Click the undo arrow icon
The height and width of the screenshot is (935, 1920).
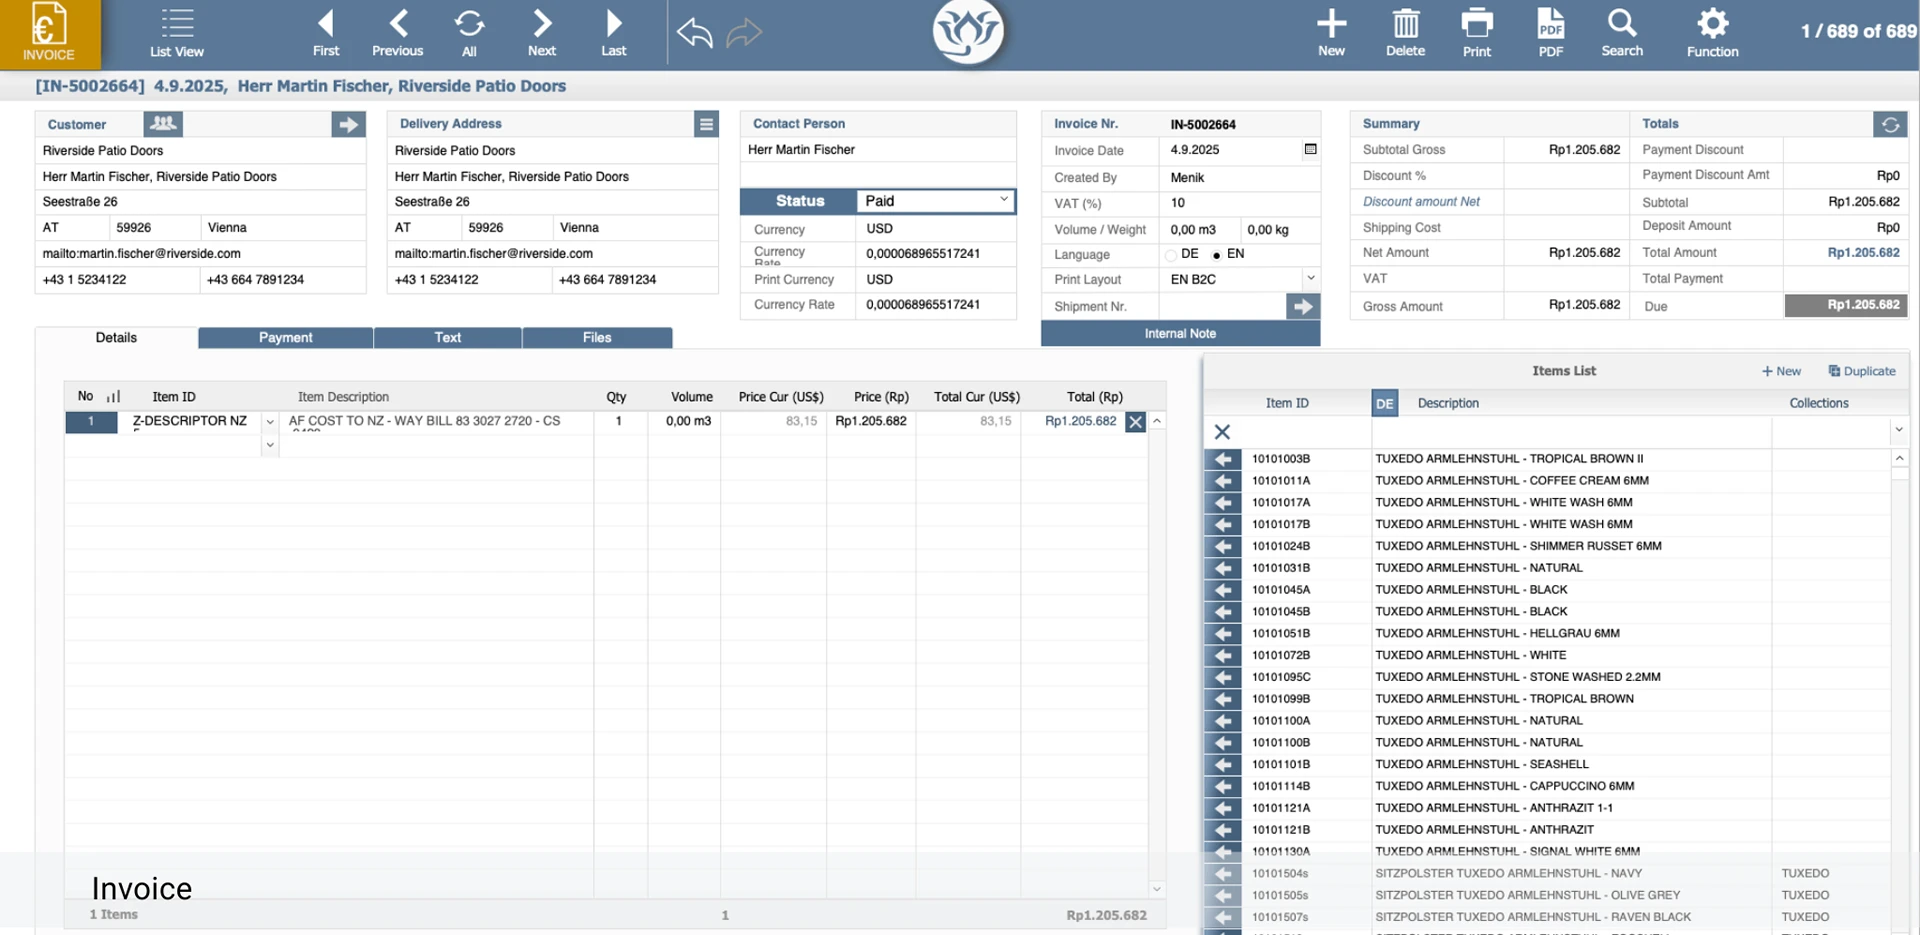[x=694, y=33]
